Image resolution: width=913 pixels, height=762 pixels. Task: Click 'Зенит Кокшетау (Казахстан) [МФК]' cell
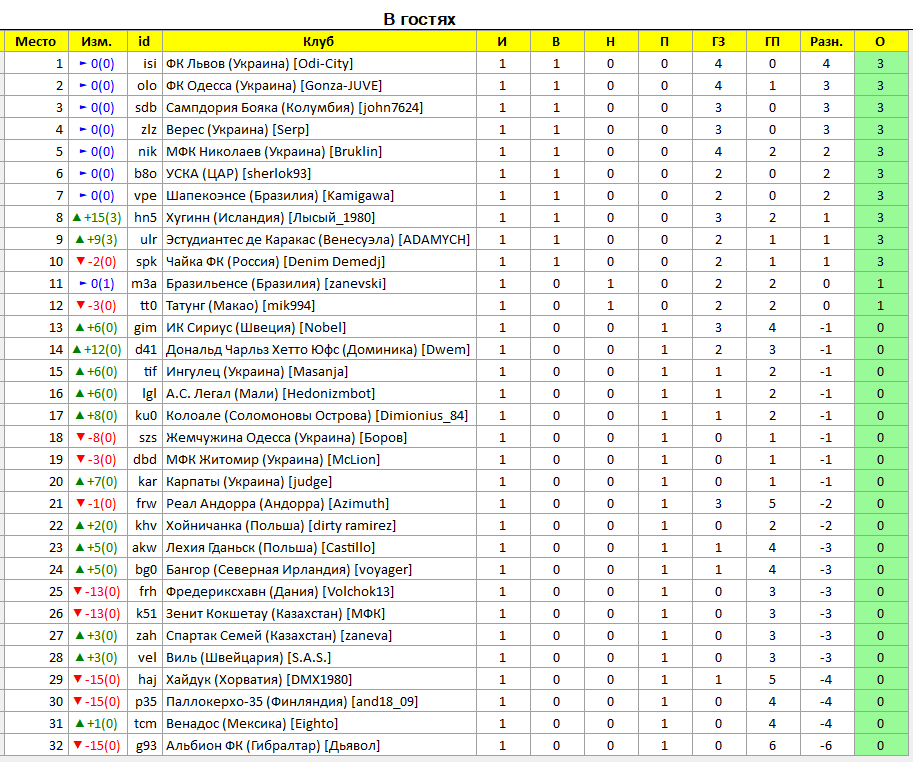click(x=319, y=614)
